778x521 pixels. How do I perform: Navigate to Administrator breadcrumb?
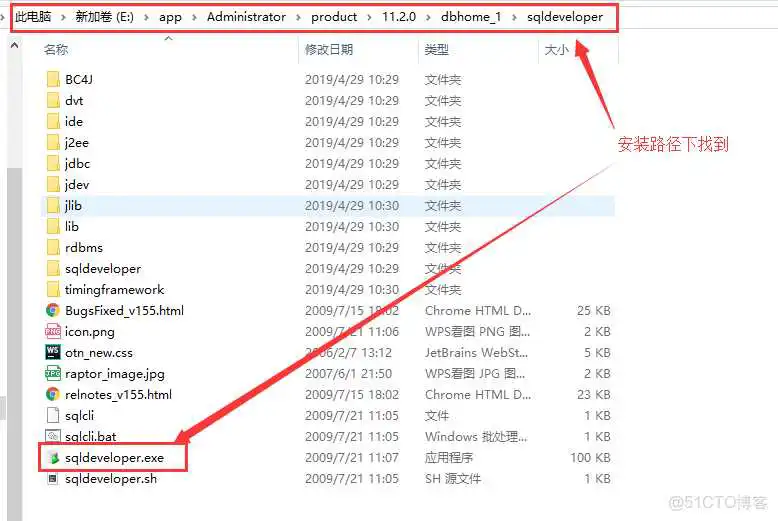pyautogui.click(x=246, y=17)
